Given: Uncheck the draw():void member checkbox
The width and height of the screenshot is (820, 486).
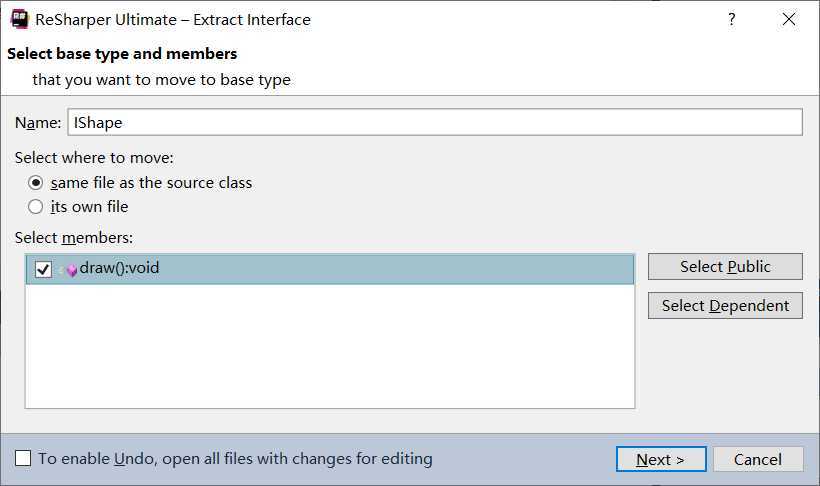Looking at the screenshot, I should point(43,269).
